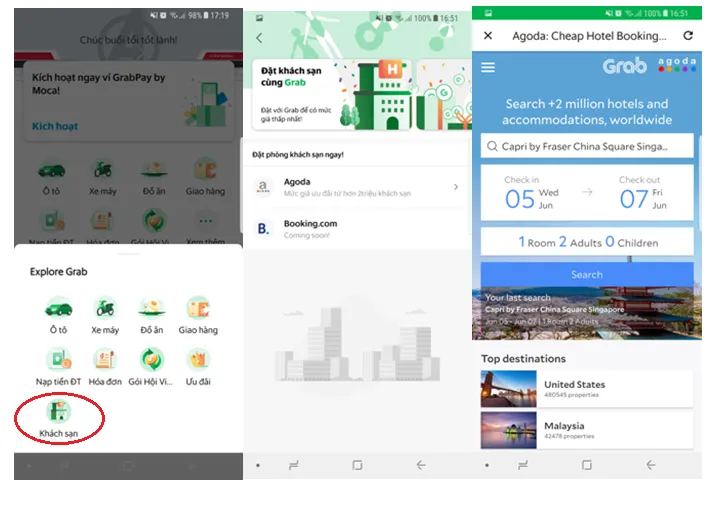Select United States top destination

point(587,389)
